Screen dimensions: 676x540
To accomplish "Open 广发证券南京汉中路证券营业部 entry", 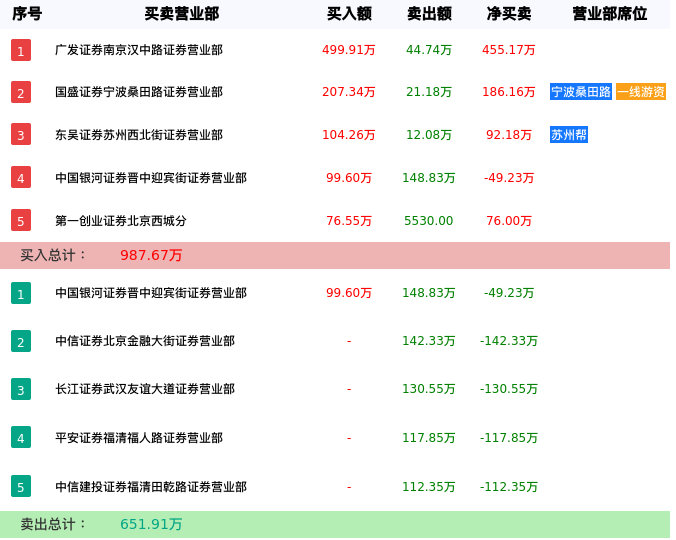I will 139,50.
